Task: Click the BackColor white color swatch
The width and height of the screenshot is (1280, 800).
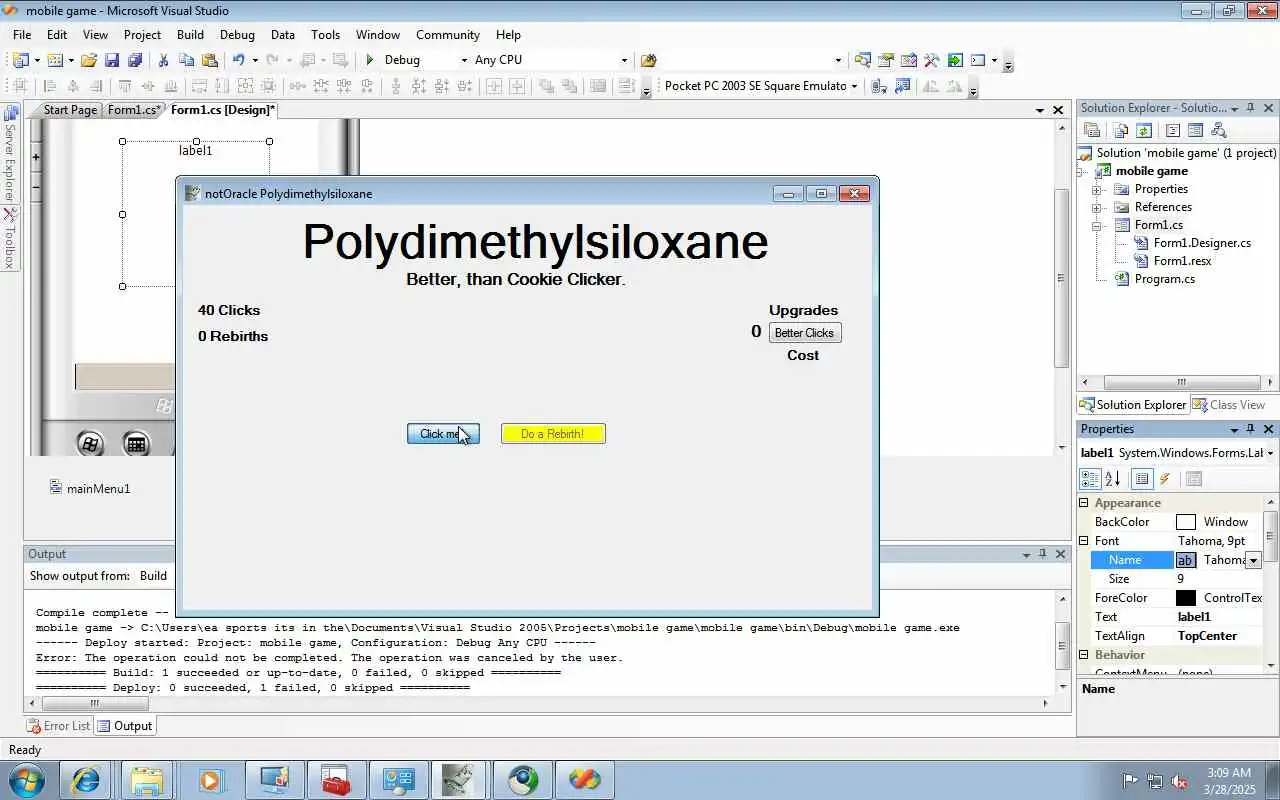Action: pyautogui.click(x=1186, y=522)
